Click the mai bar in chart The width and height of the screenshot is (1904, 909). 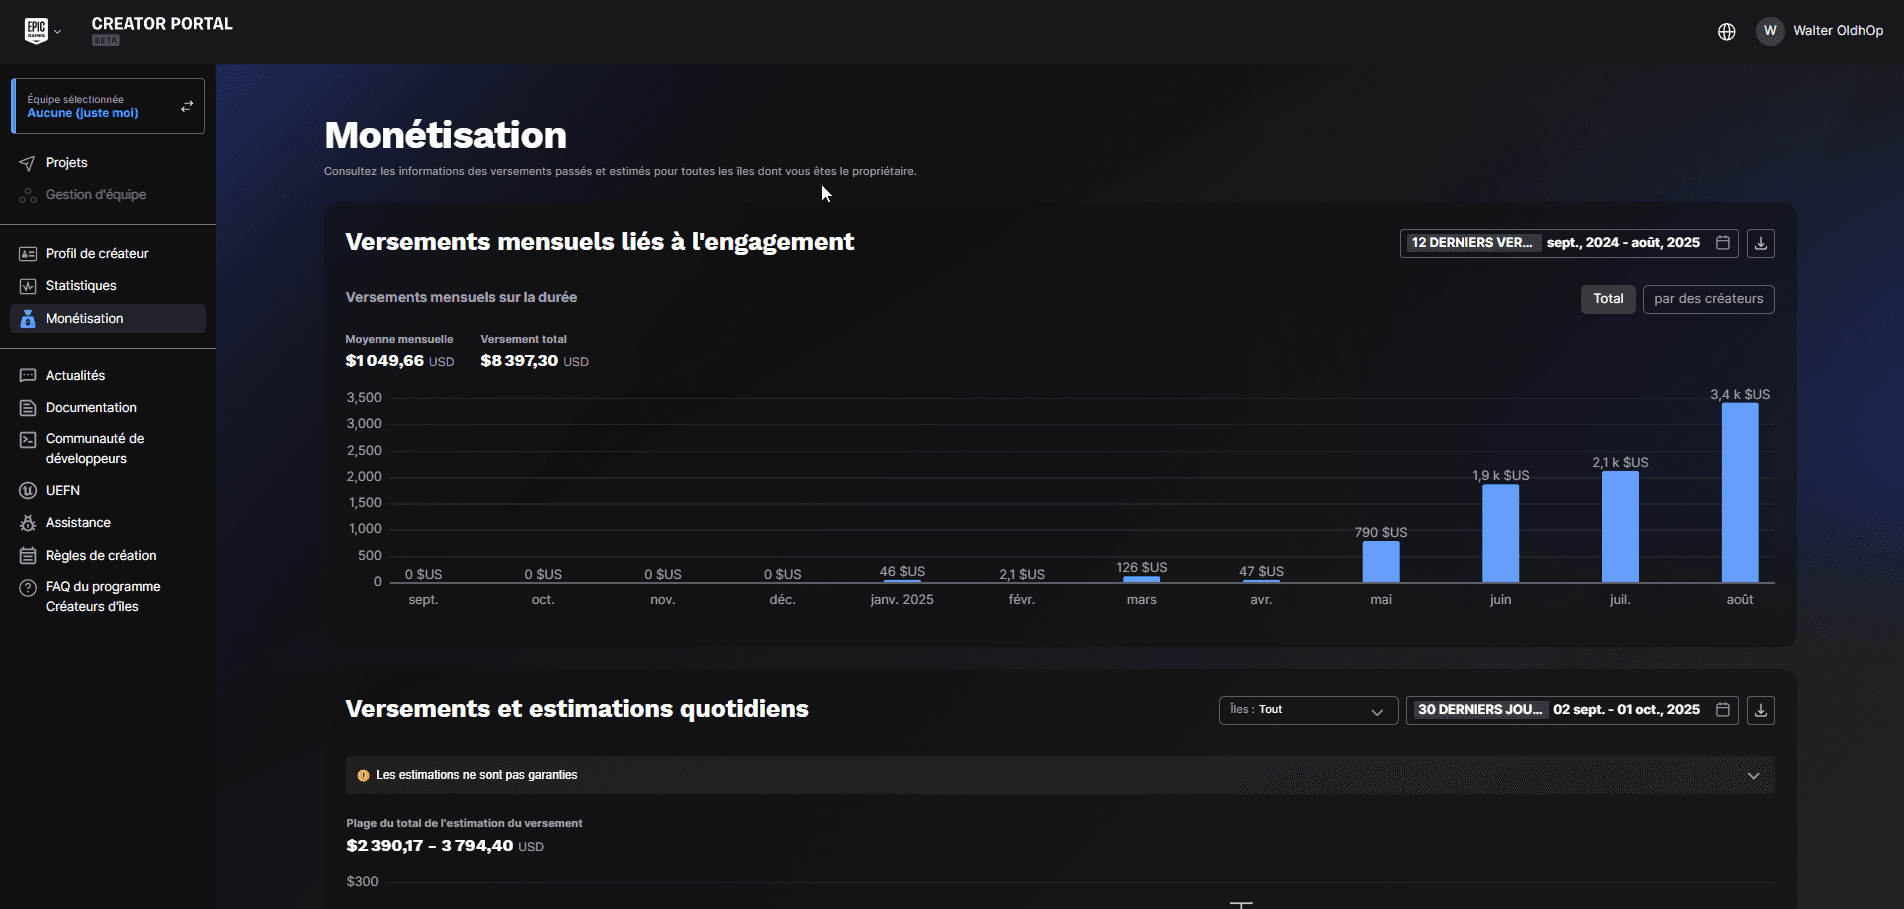coord(1381,562)
